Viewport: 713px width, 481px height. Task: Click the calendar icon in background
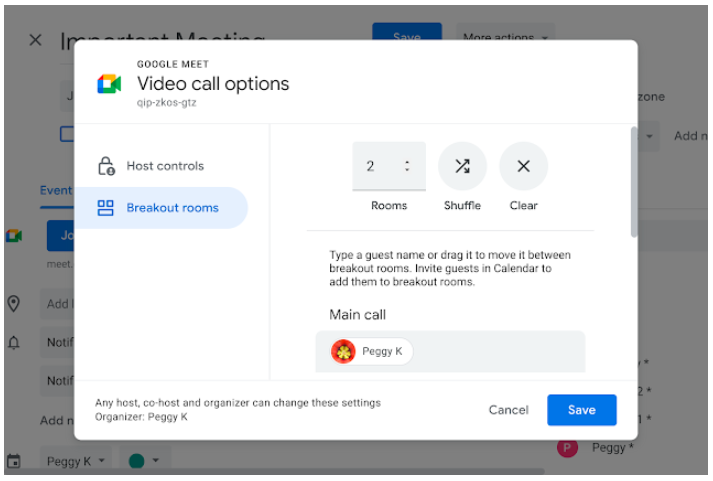[14, 461]
